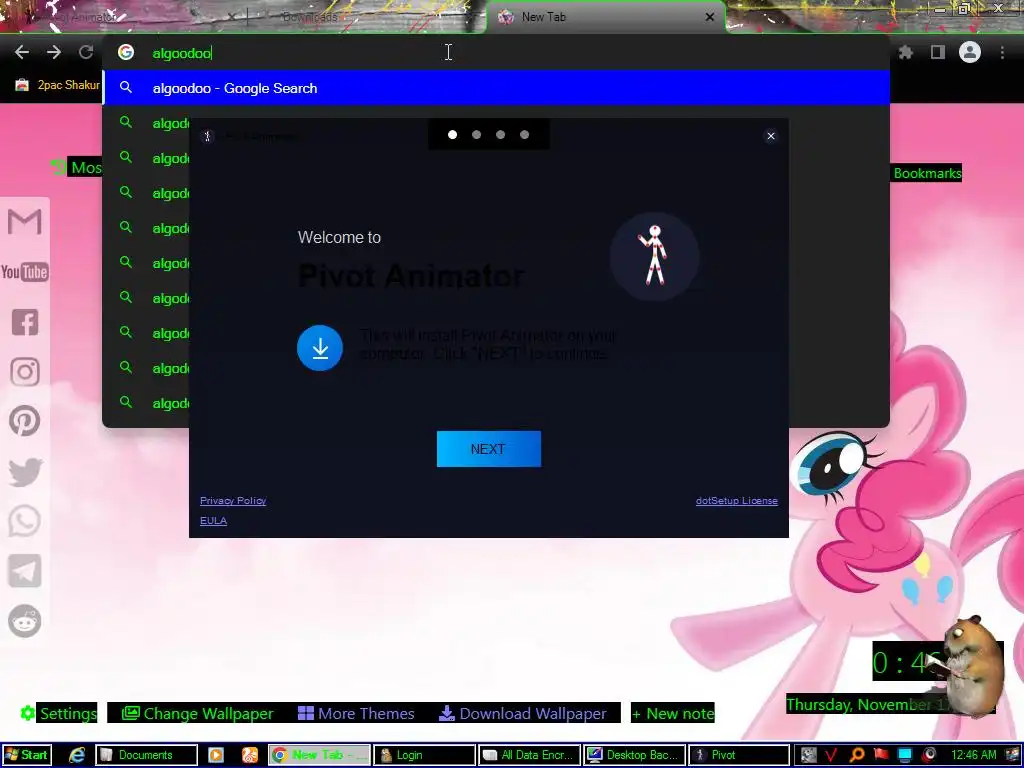Viewport: 1024px width, 768px height.
Task: Select the third installer step dot
Action: [x=500, y=135]
